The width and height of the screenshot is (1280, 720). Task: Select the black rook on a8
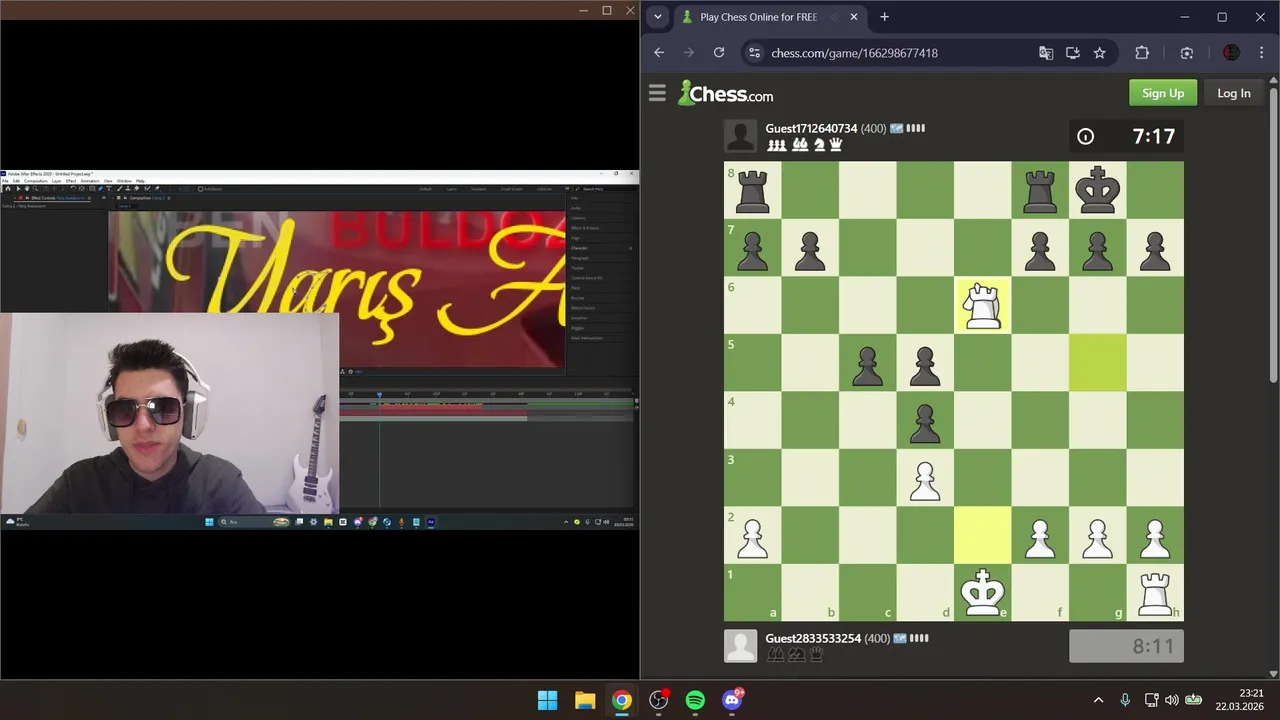(752, 190)
